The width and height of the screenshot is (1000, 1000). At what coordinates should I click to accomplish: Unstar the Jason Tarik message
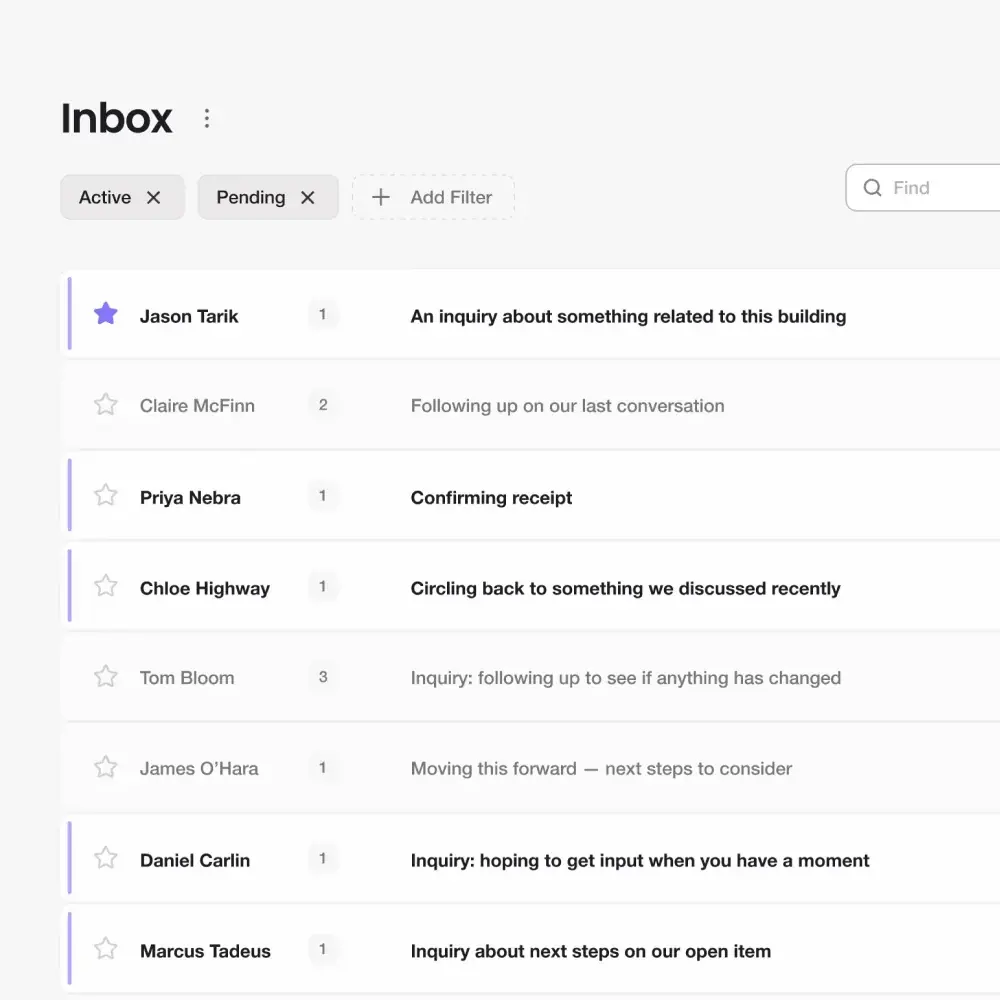[x=106, y=313]
